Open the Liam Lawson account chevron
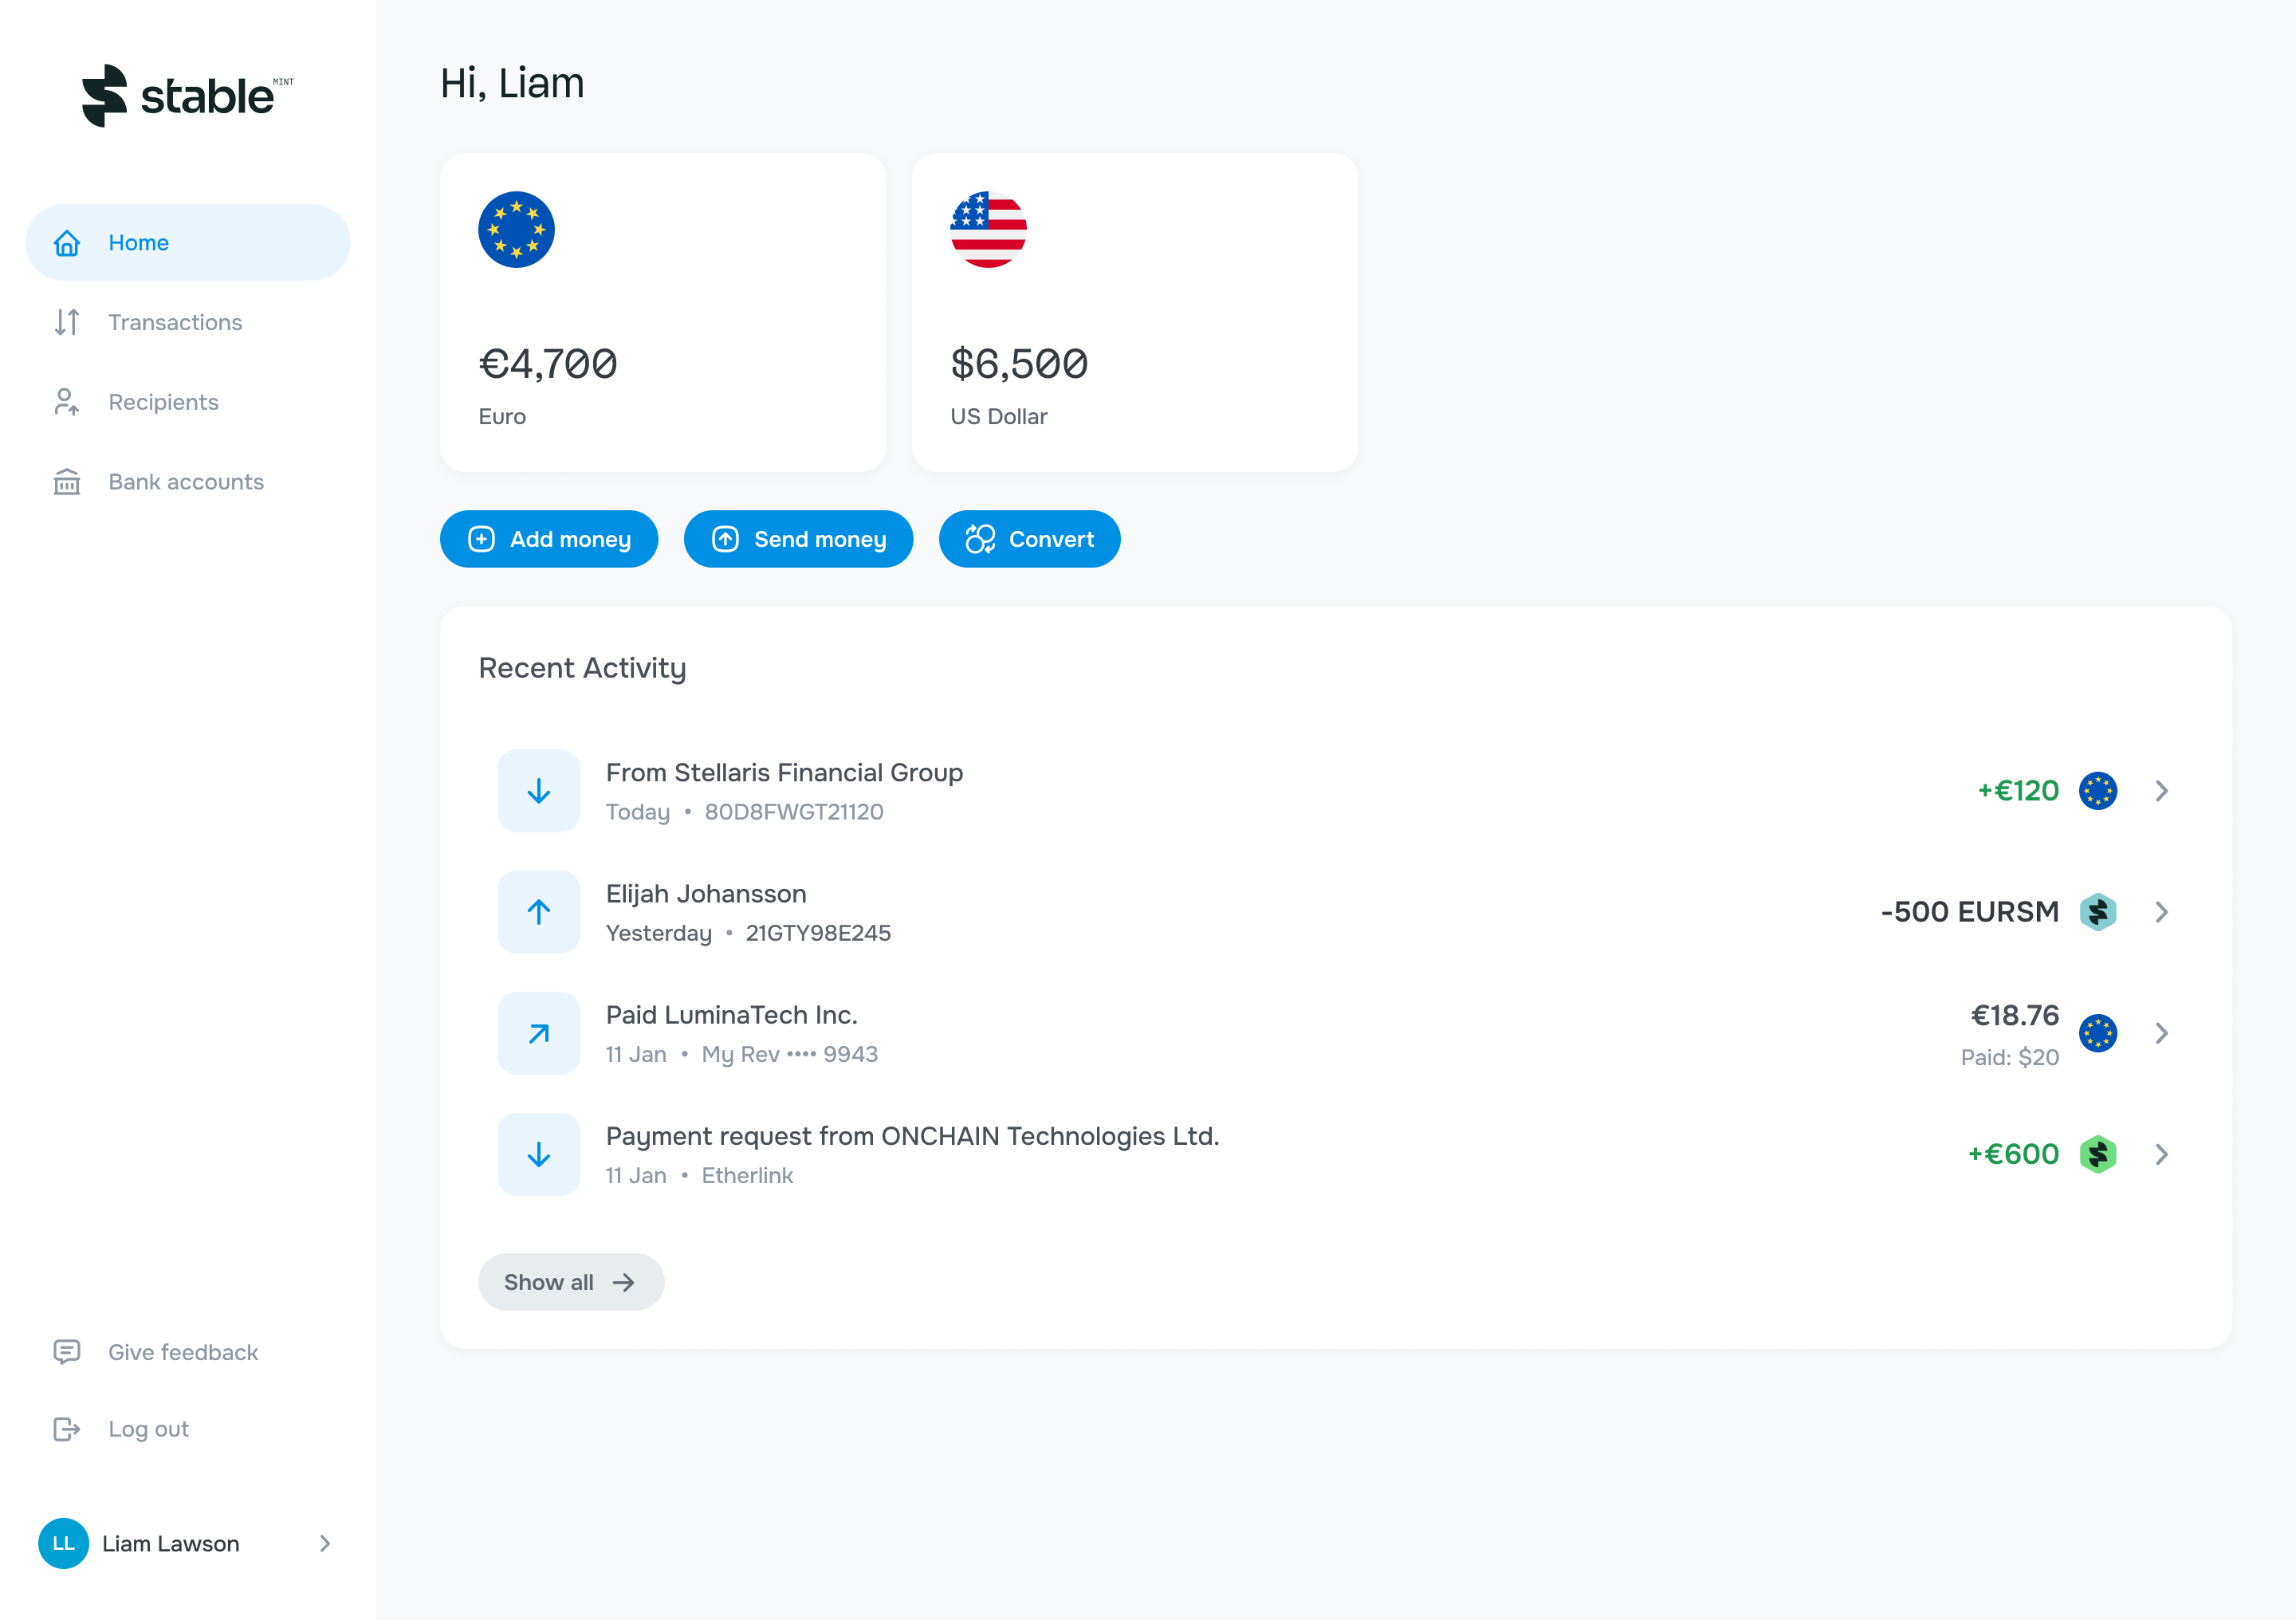2296x1620 pixels. pos(325,1543)
